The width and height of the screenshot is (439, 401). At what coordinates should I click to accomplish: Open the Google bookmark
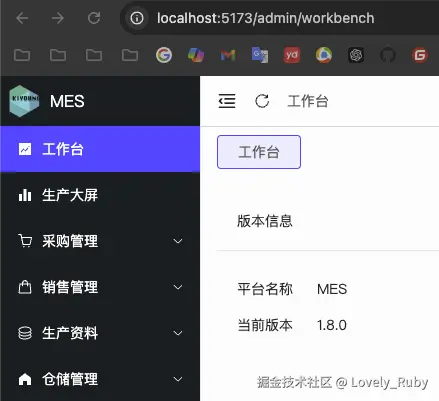coord(164,55)
